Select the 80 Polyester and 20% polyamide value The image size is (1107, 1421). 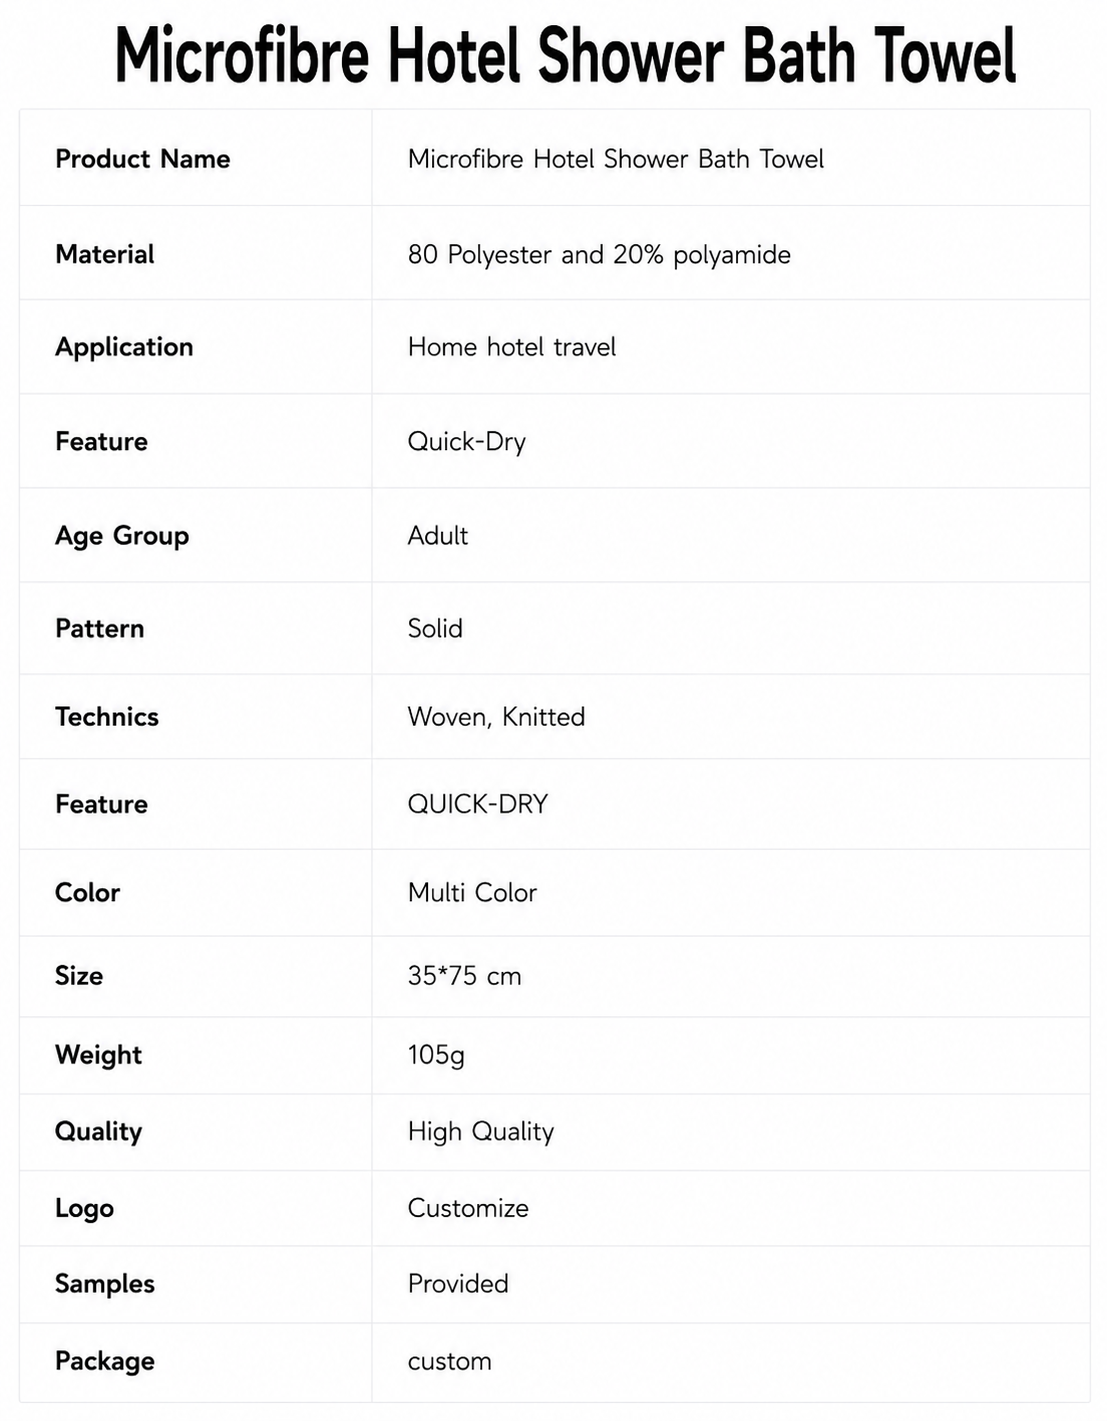coord(599,255)
